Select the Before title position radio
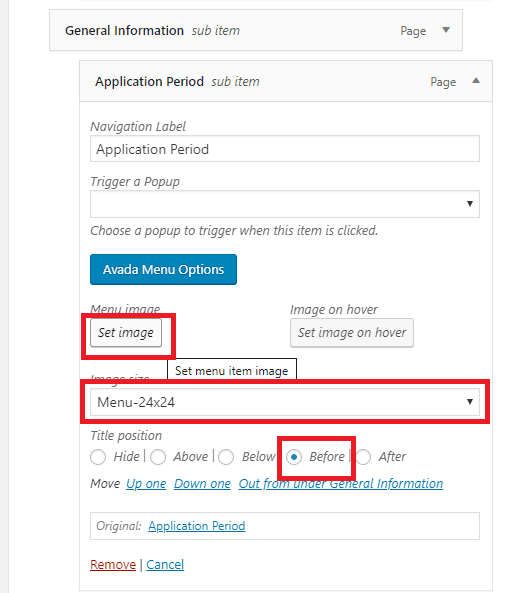This screenshot has width=525, height=593. (294, 457)
